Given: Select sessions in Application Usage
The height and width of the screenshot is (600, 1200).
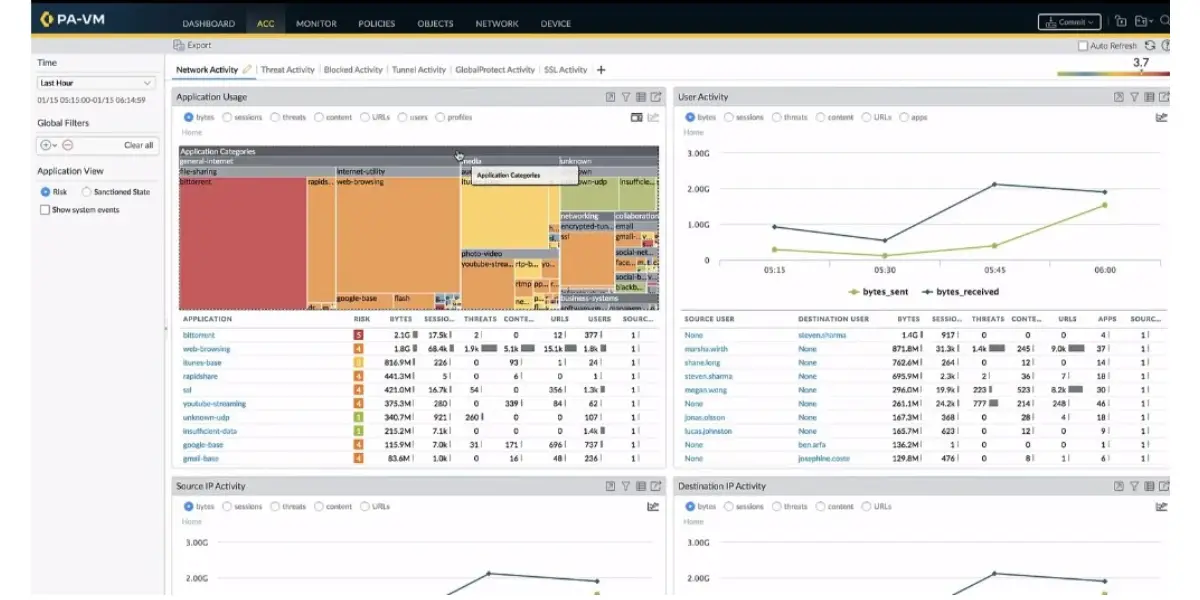Looking at the screenshot, I should click(227, 117).
